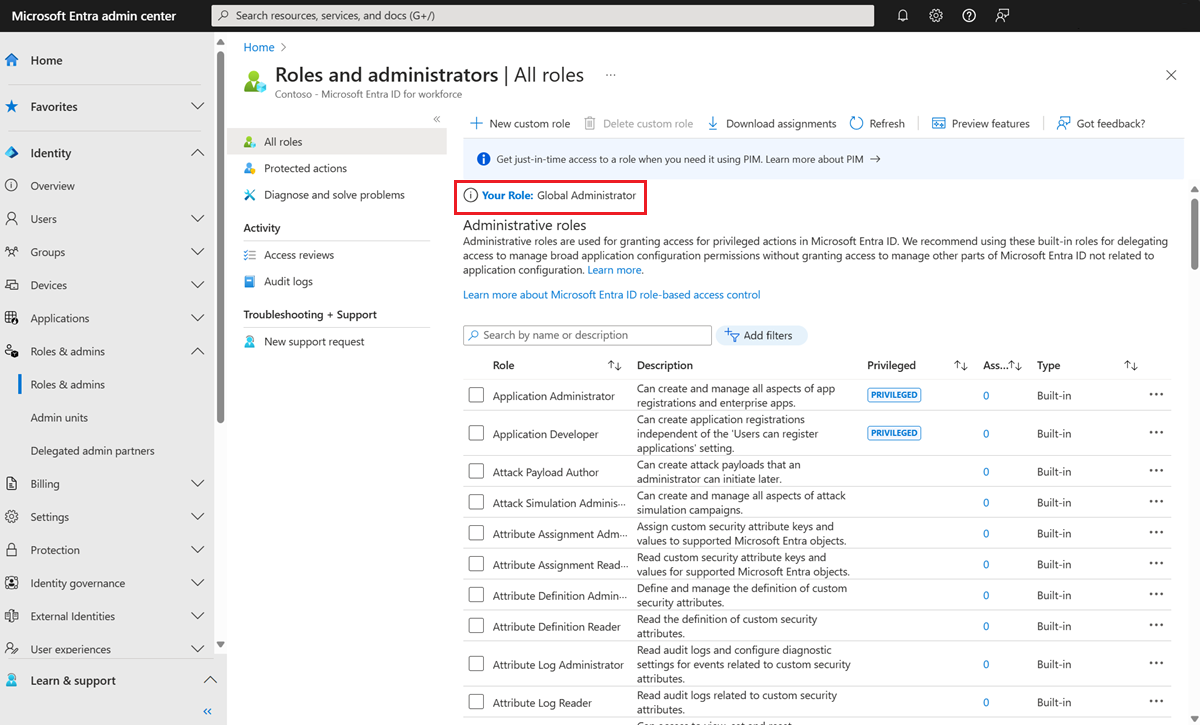
Task: Expand the Devices chevron
Action: click(198, 285)
